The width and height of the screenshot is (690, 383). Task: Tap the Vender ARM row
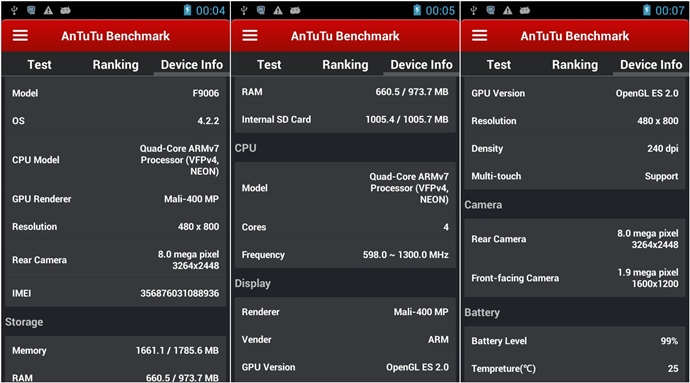pyautogui.click(x=345, y=339)
